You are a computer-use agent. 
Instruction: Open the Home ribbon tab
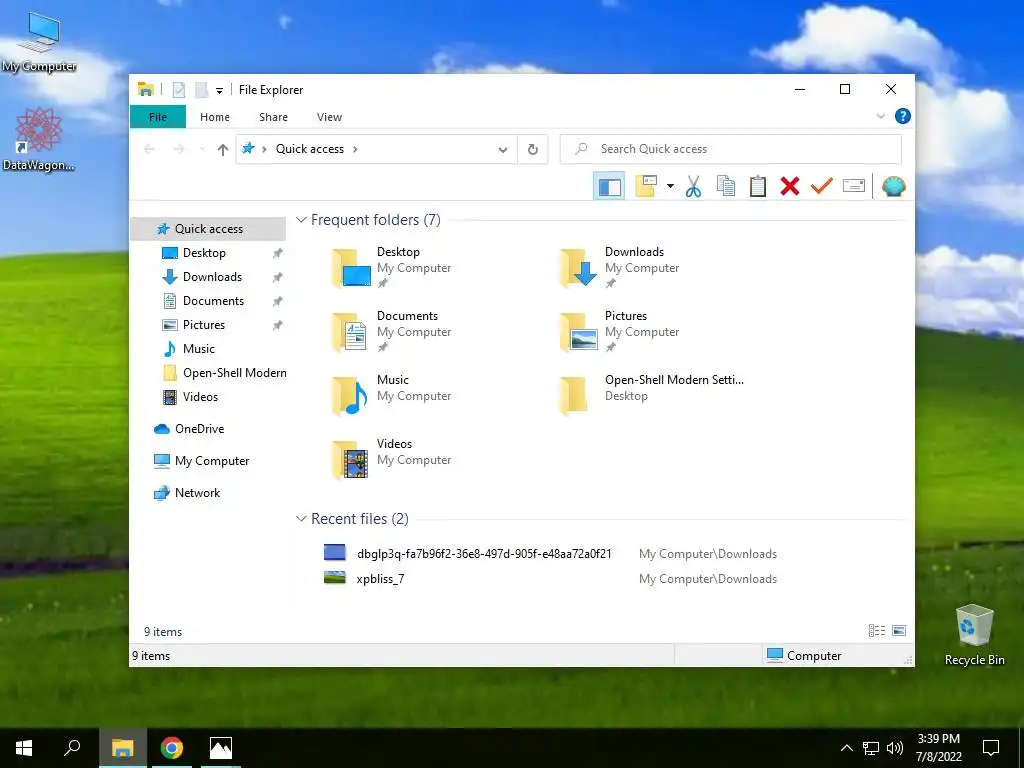pyautogui.click(x=215, y=117)
